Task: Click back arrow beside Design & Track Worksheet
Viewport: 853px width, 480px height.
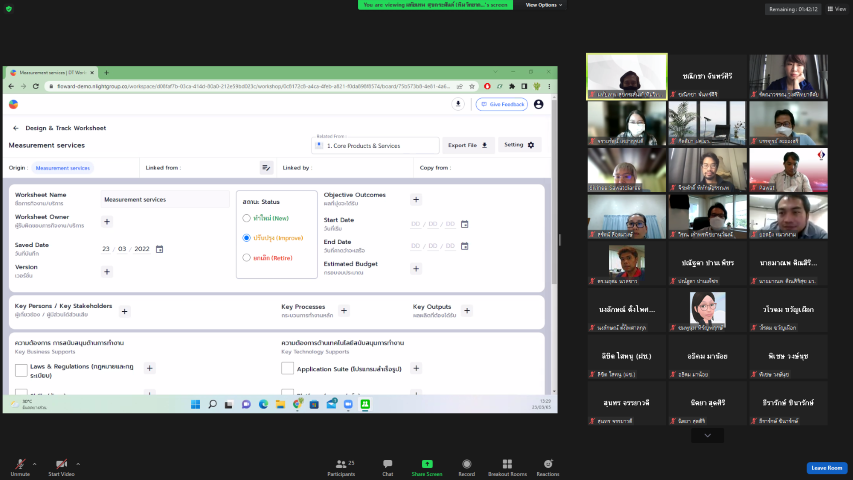Action: pyautogui.click(x=16, y=128)
